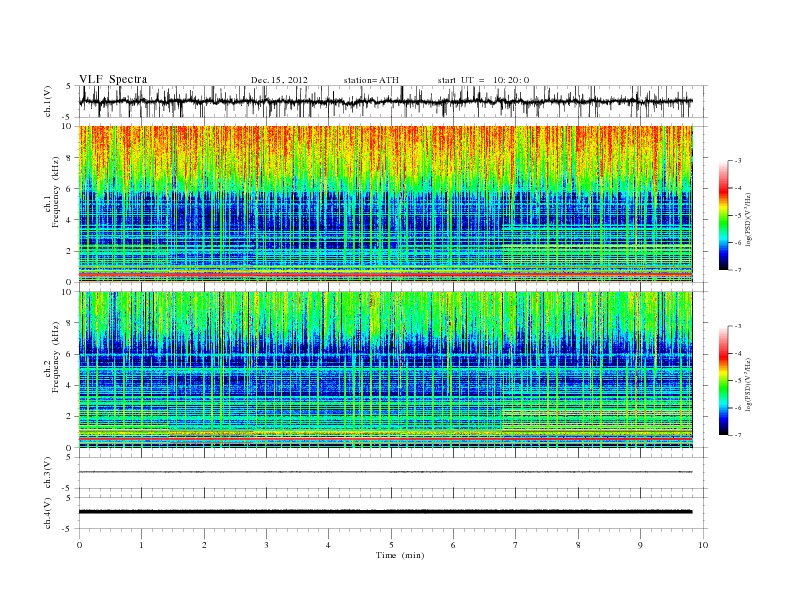Select the "ch.4(V)" axis label
This screenshot has height=612, width=792.
tap(48, 513)
